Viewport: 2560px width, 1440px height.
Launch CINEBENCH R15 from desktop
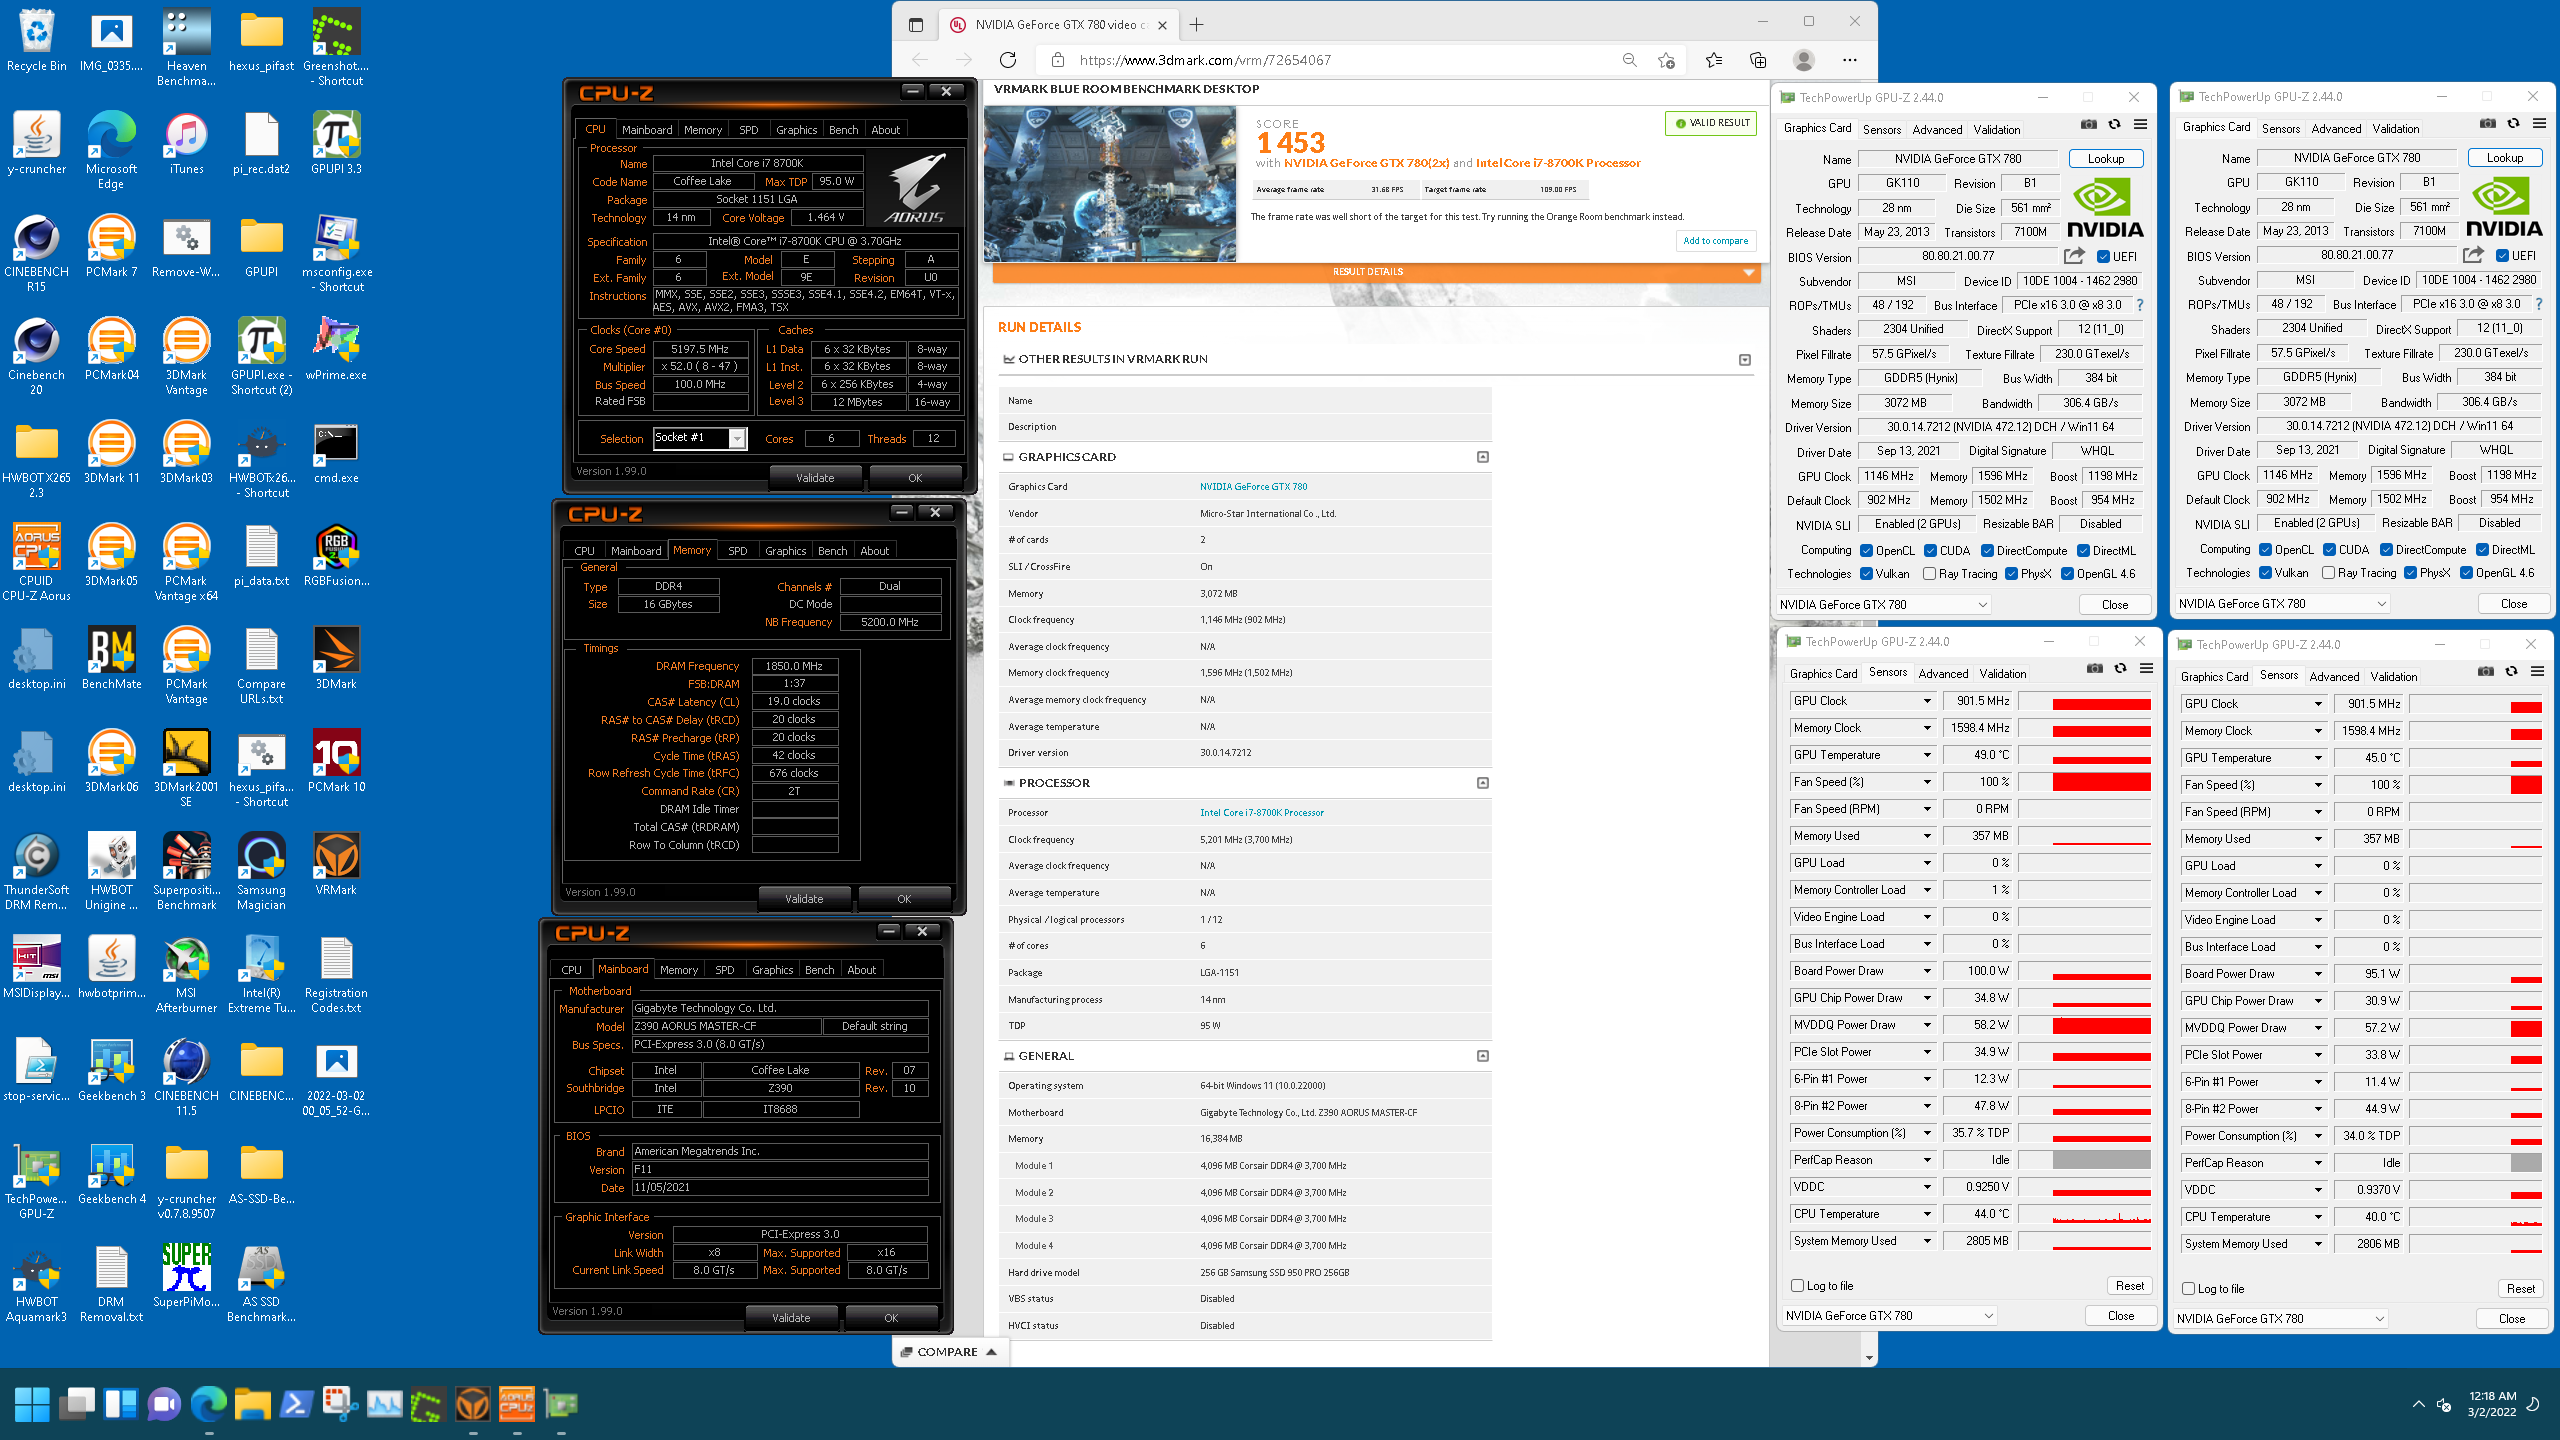coord(36,253)
